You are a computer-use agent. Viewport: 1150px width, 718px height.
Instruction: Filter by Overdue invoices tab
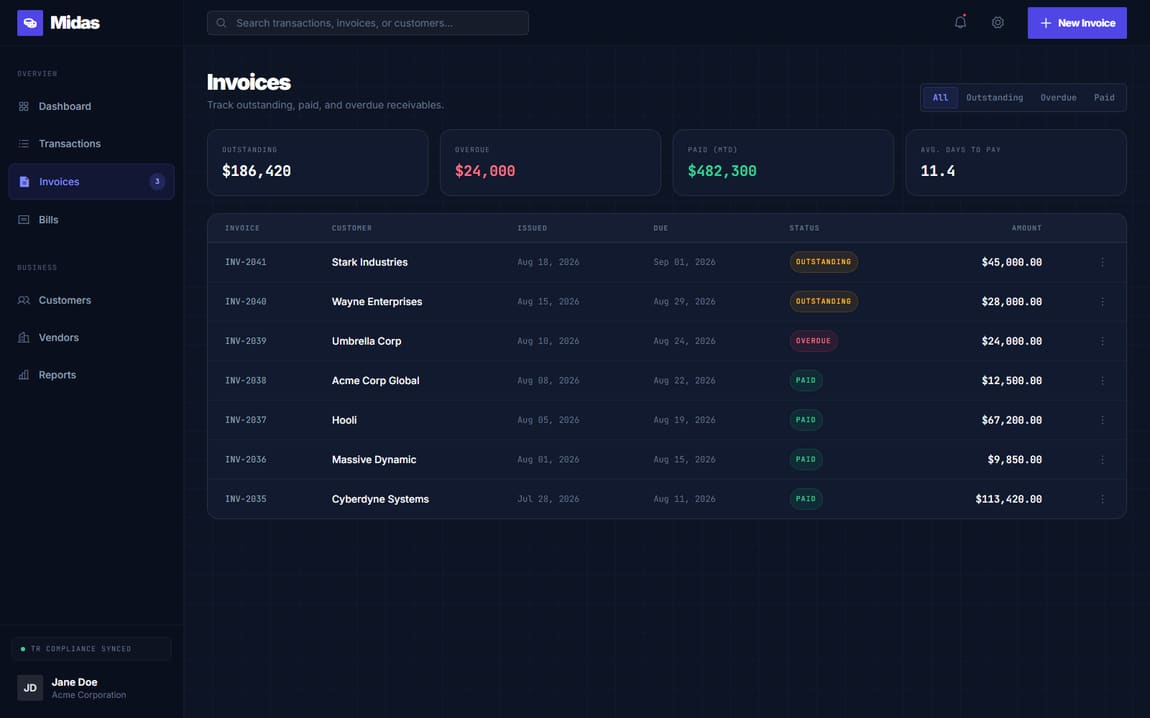[1058, 98]
